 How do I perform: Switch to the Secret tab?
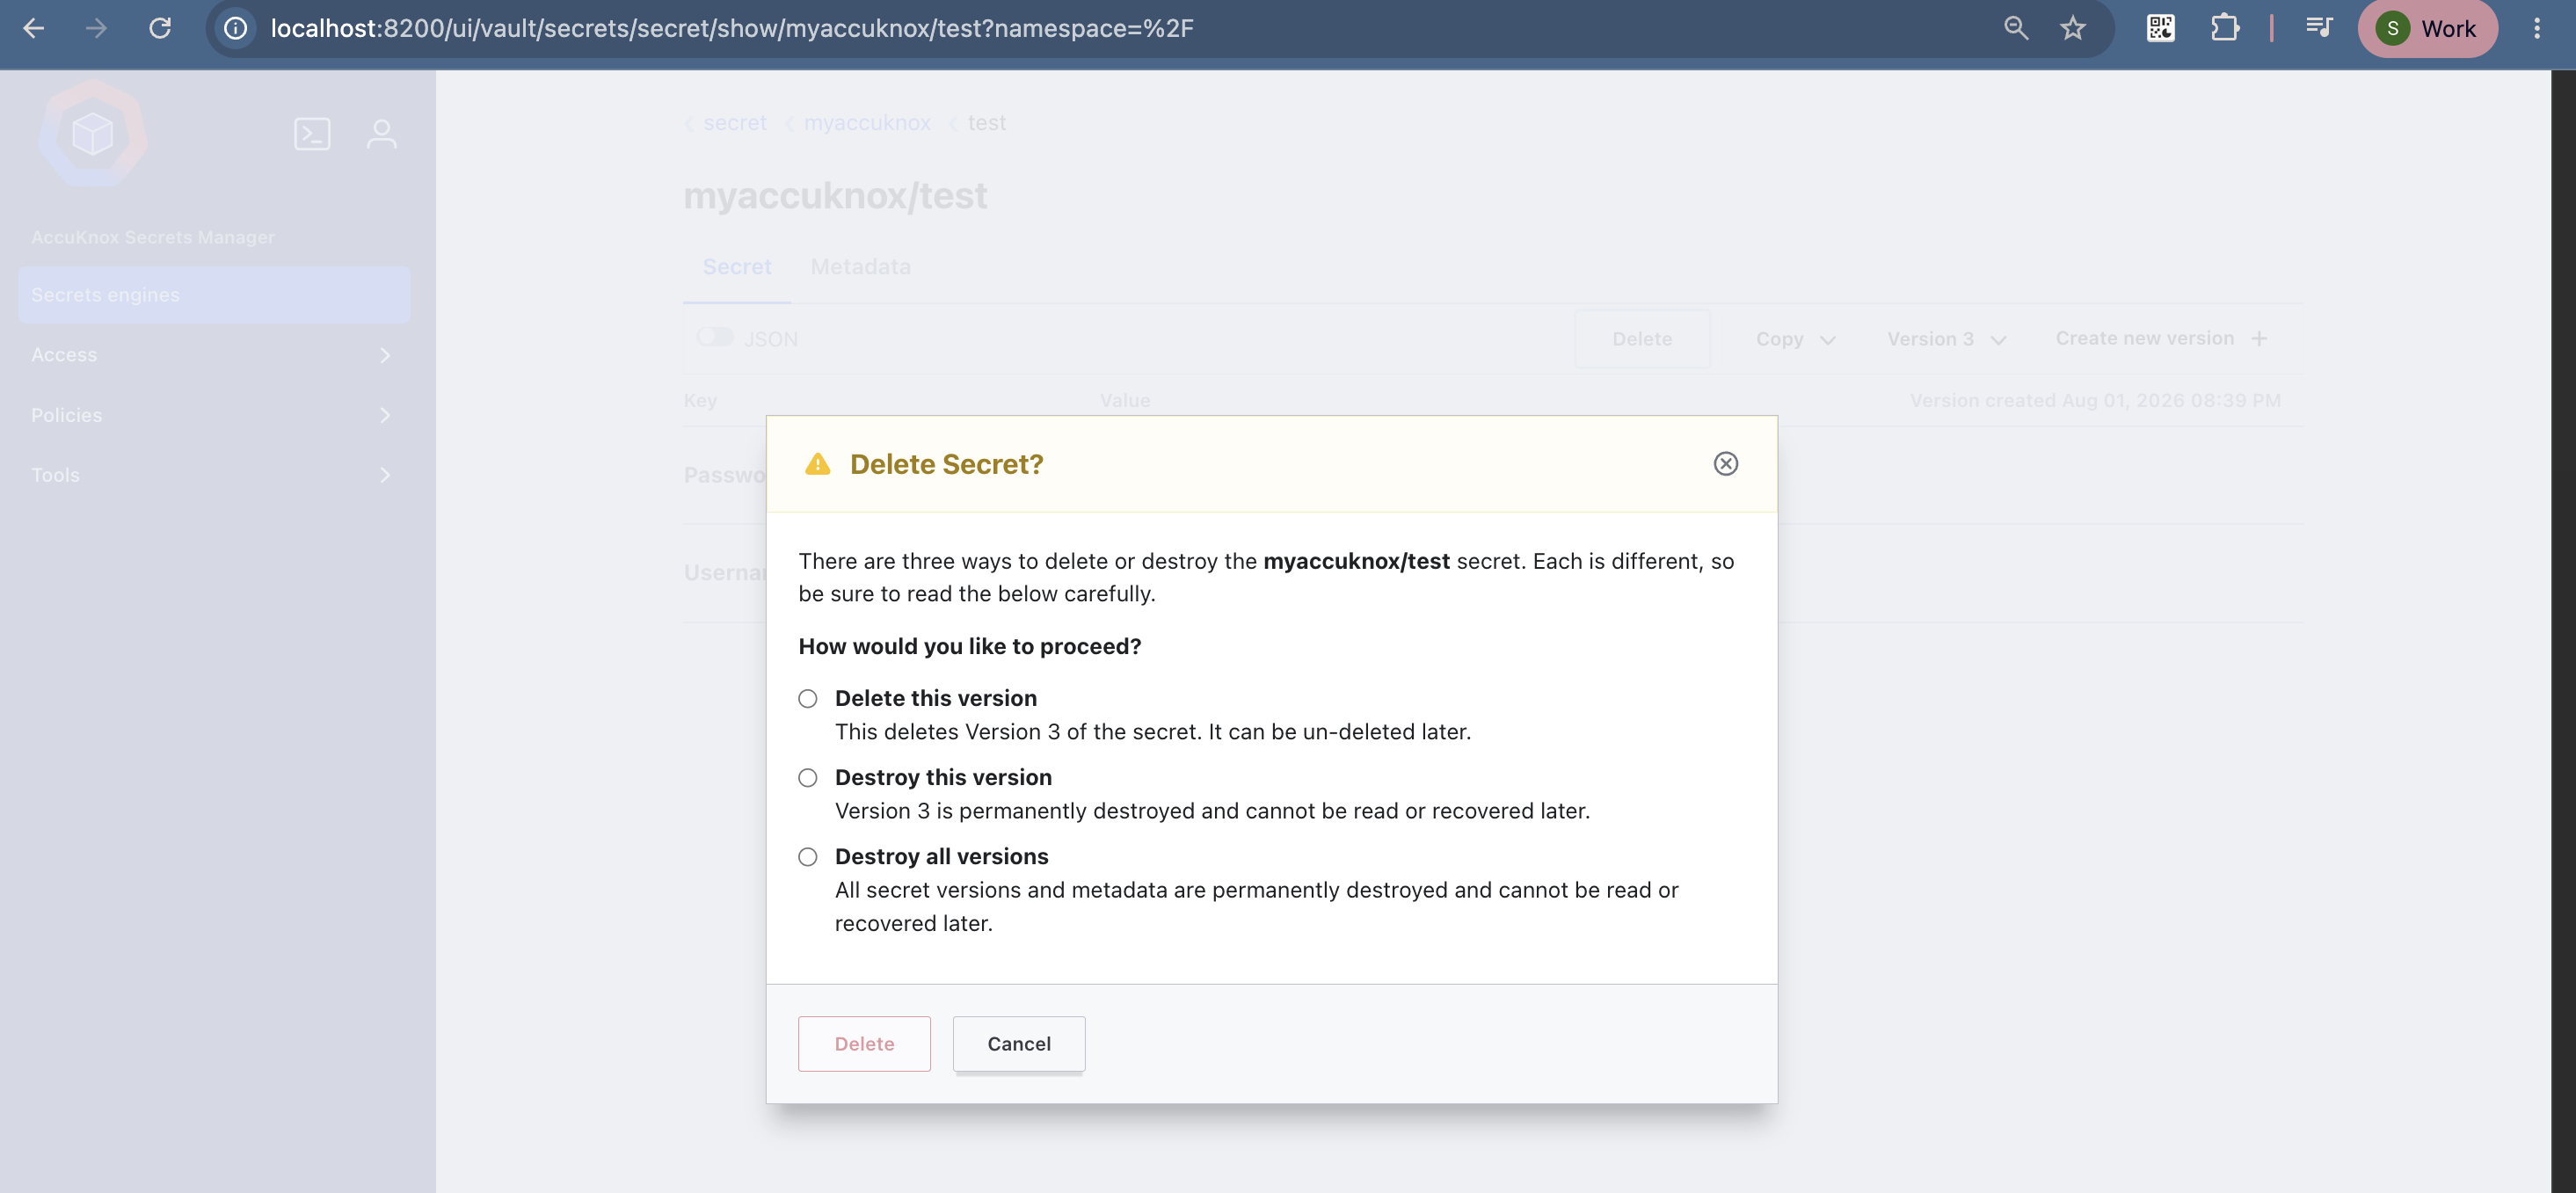point(737,267)
